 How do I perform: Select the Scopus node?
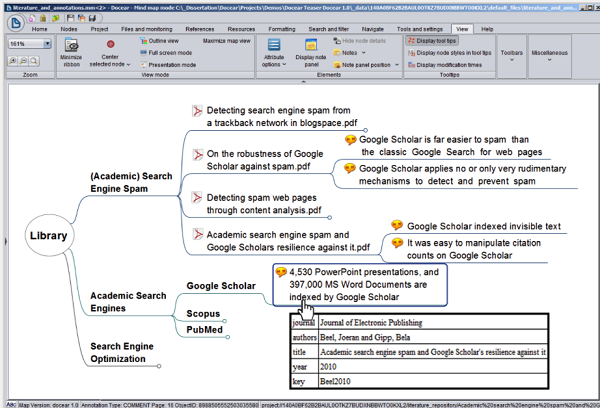pos(203,313)
